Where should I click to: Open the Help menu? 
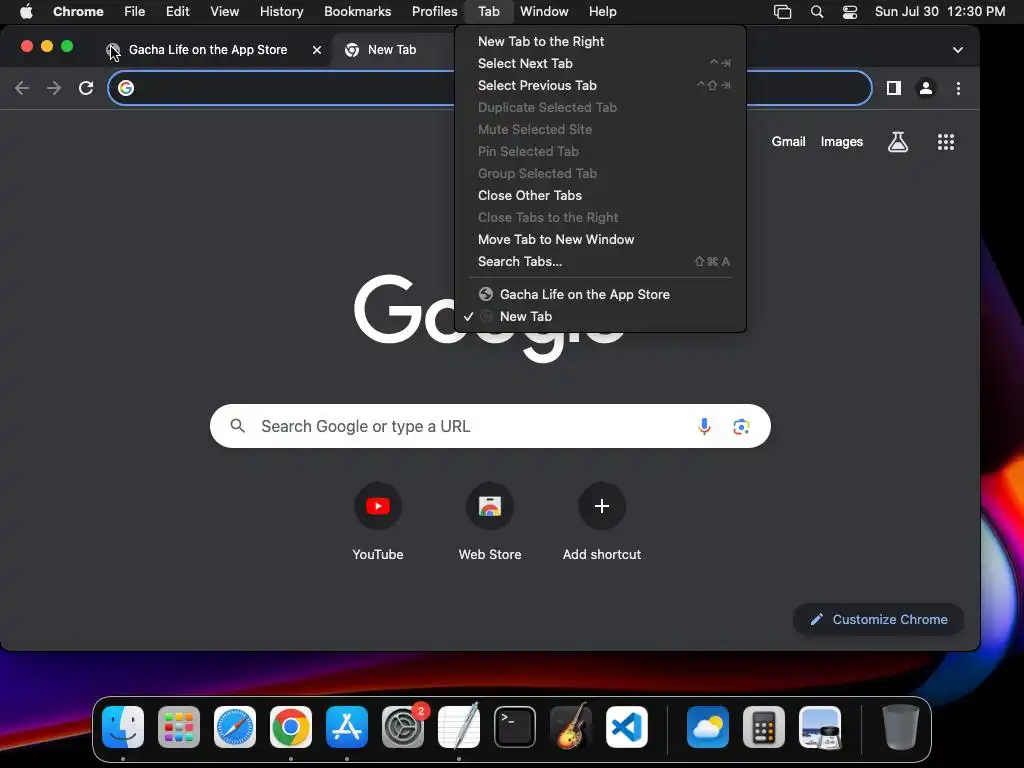point(602,12)
